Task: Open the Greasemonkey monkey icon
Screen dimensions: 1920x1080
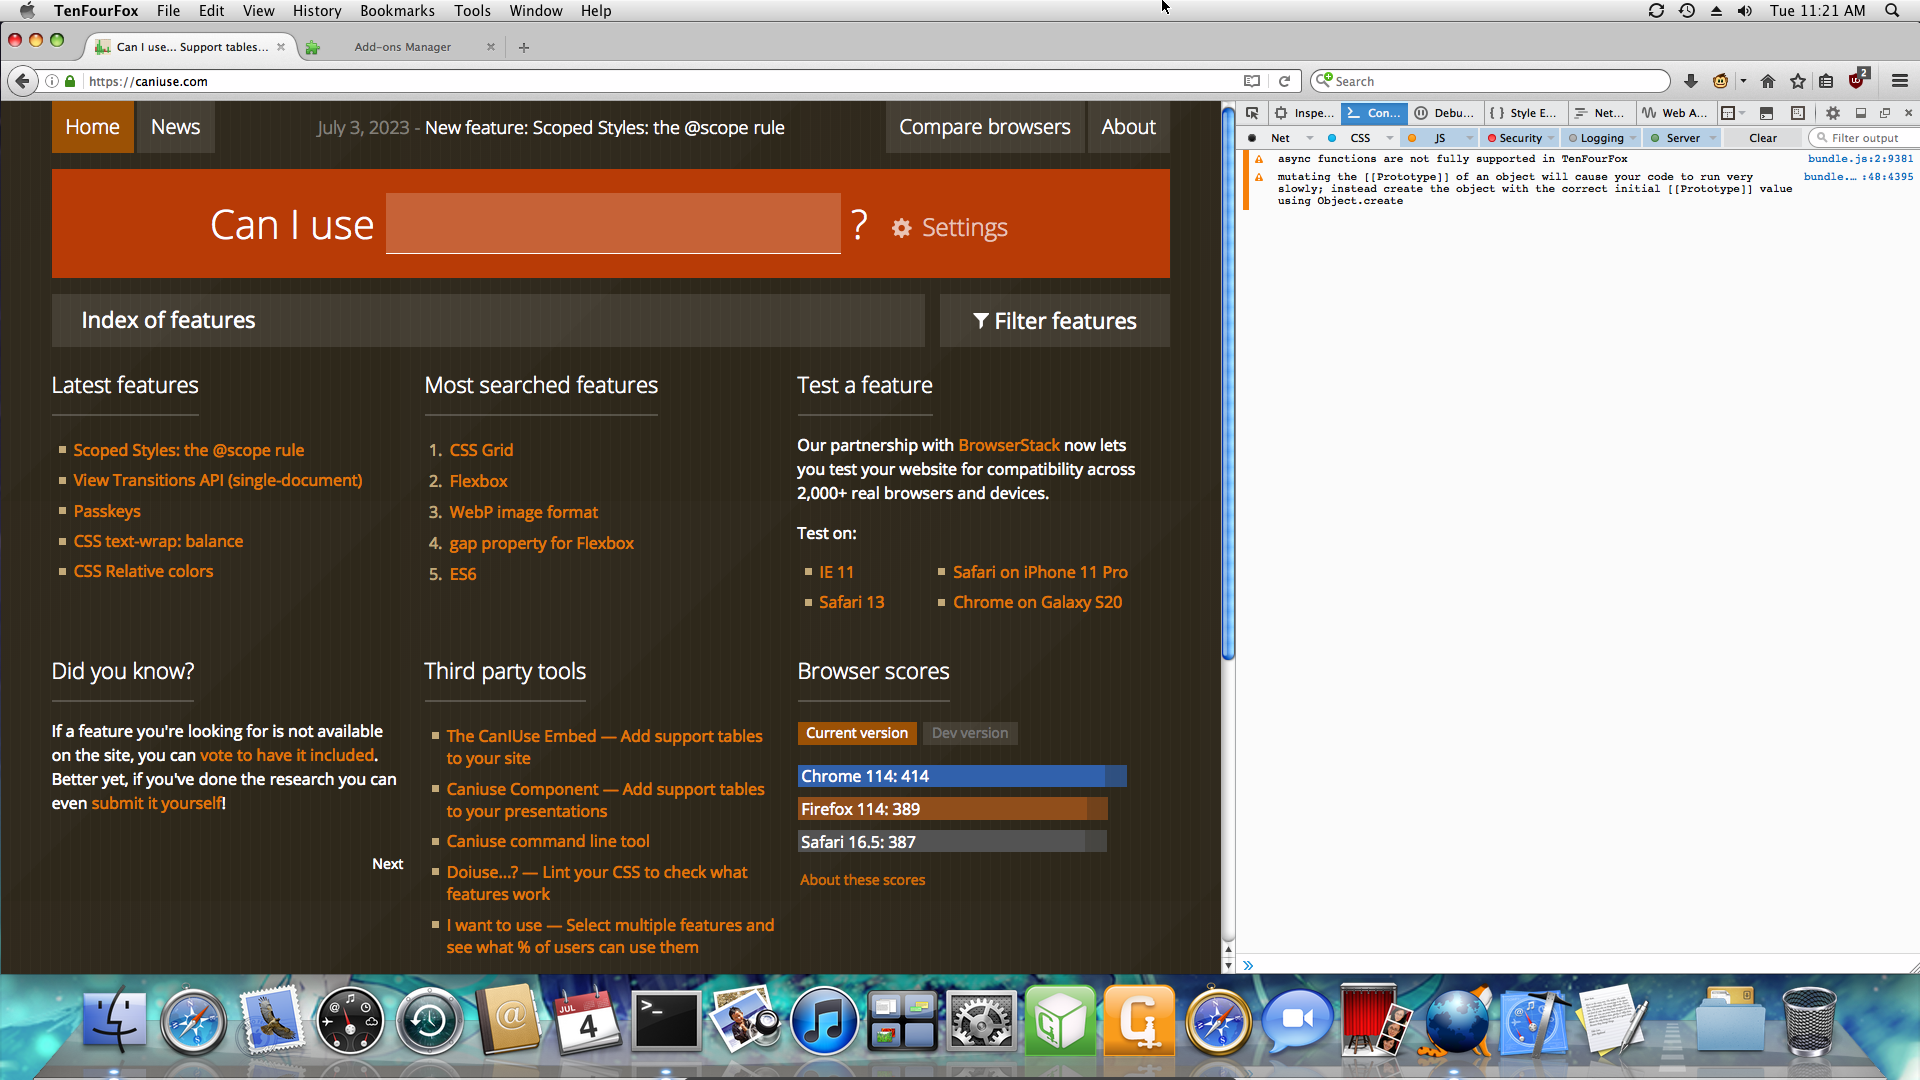Action: tap(1720, 81)
